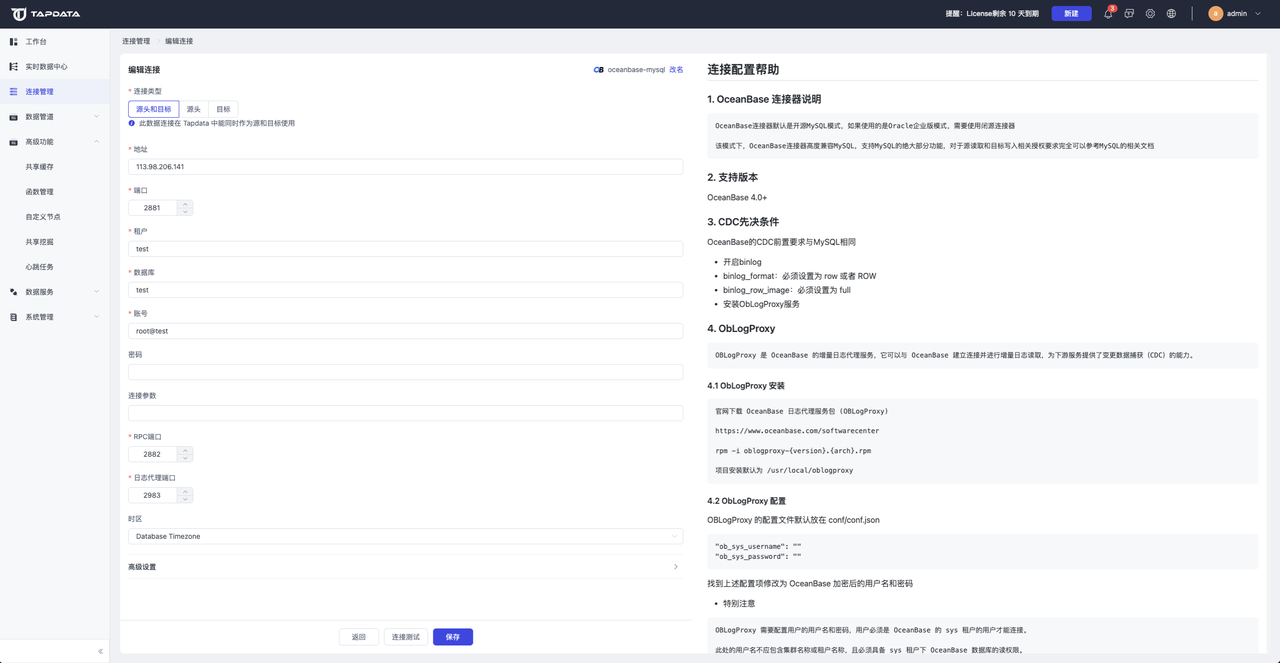Open the language globe icon

[x=1171, y=14]
